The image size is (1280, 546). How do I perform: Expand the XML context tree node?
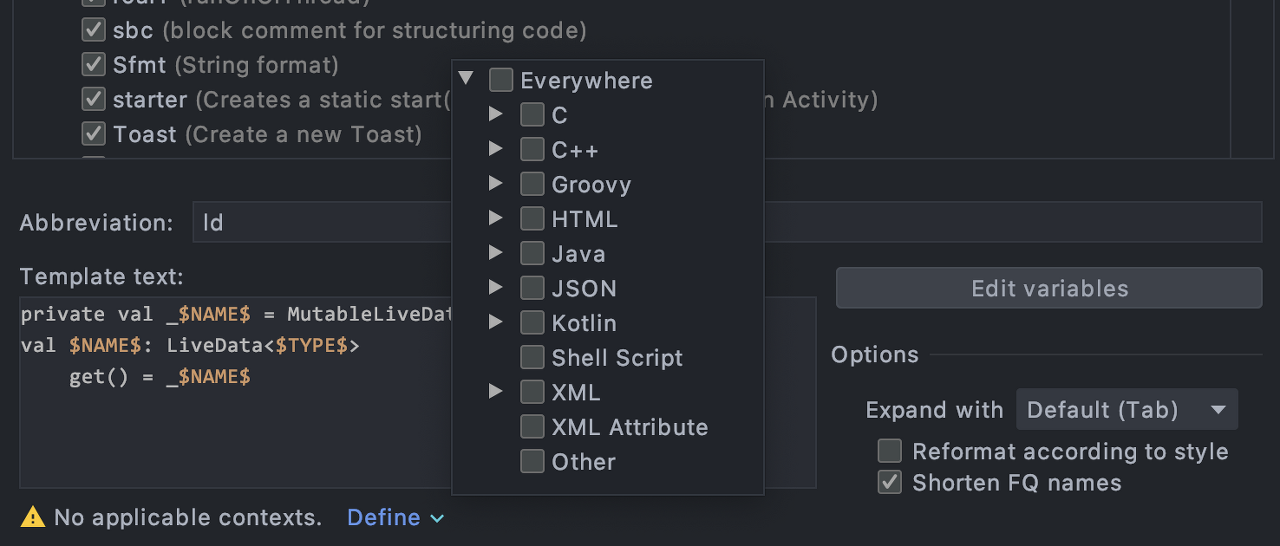click(496, 391)
